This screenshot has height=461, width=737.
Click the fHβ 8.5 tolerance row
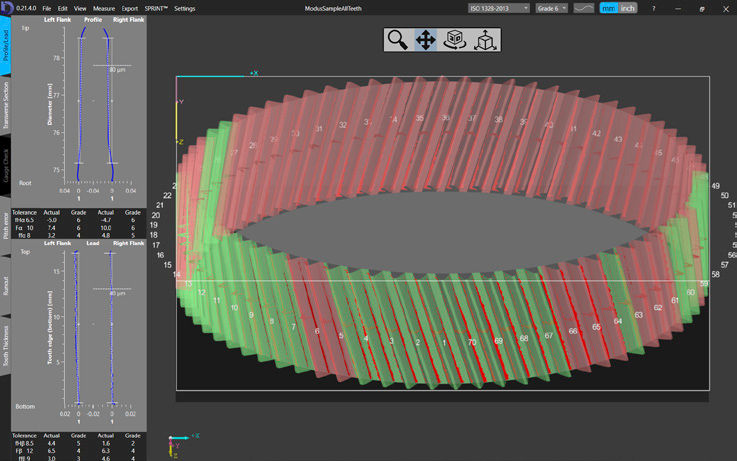pos(78,443)
